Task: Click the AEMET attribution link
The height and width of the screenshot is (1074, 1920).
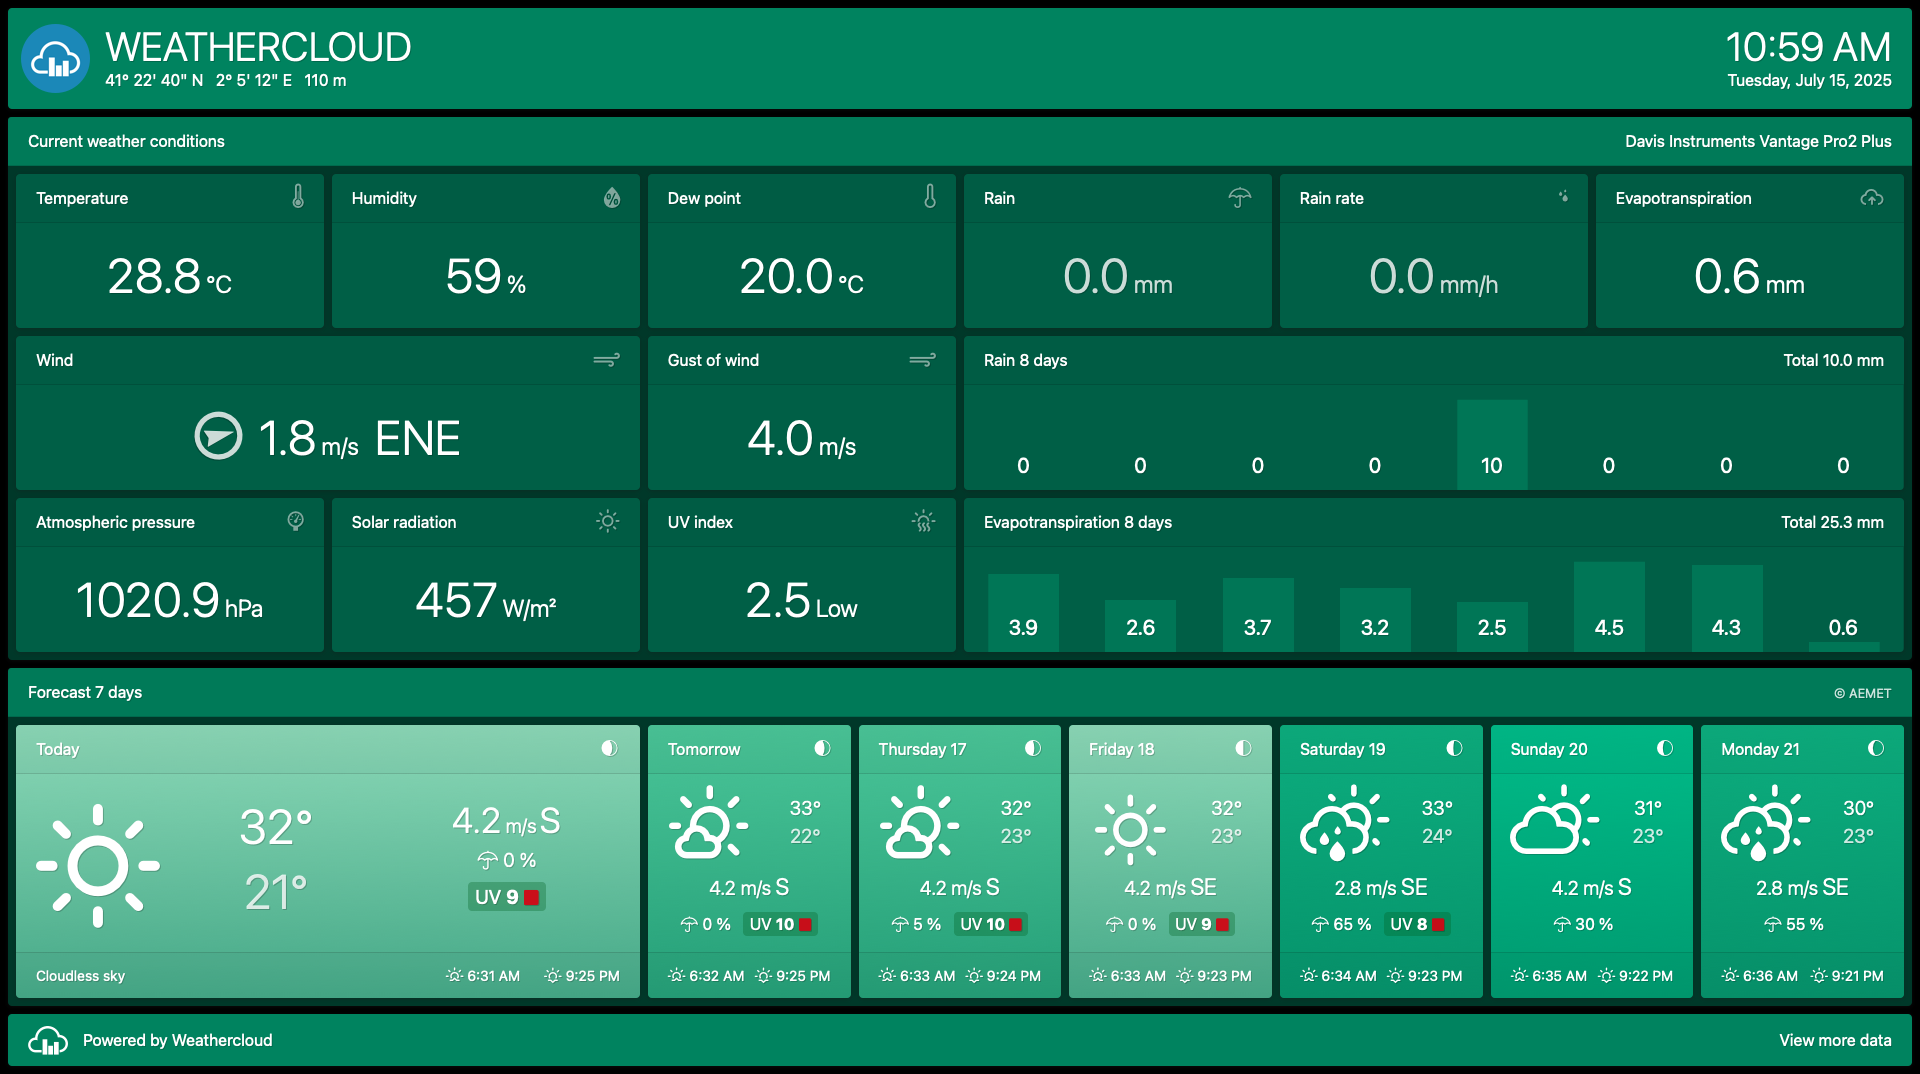Action: 1862,693
